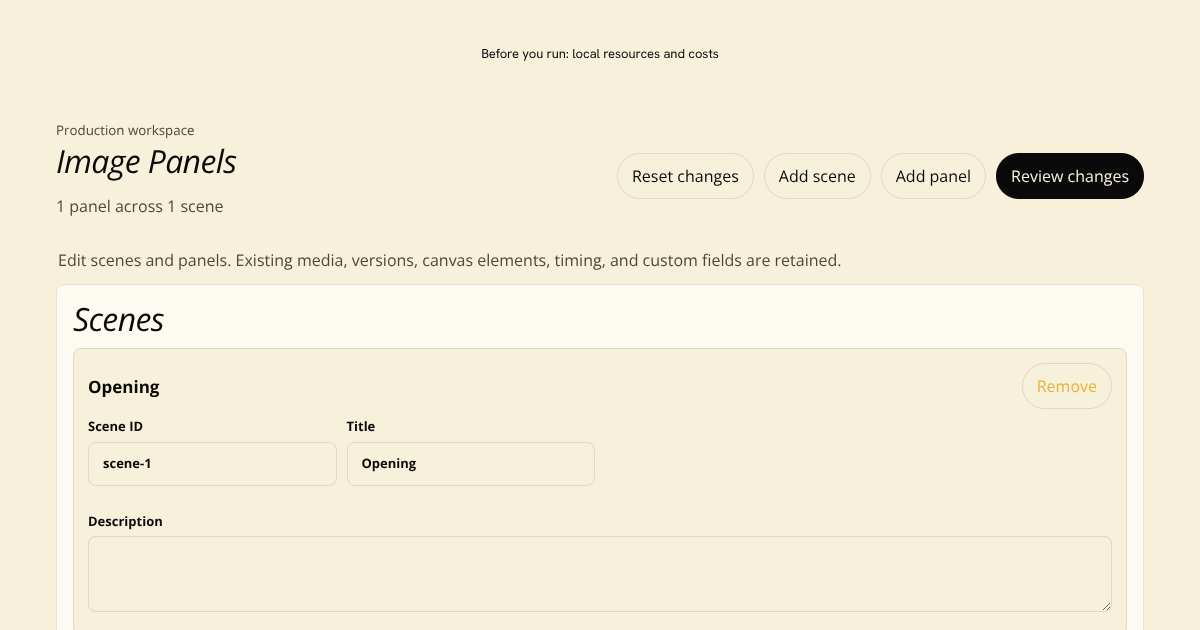This screenshot has height=630, width=1200.
Task: Grab the Description textarea resize handle
Action: 1105,605
